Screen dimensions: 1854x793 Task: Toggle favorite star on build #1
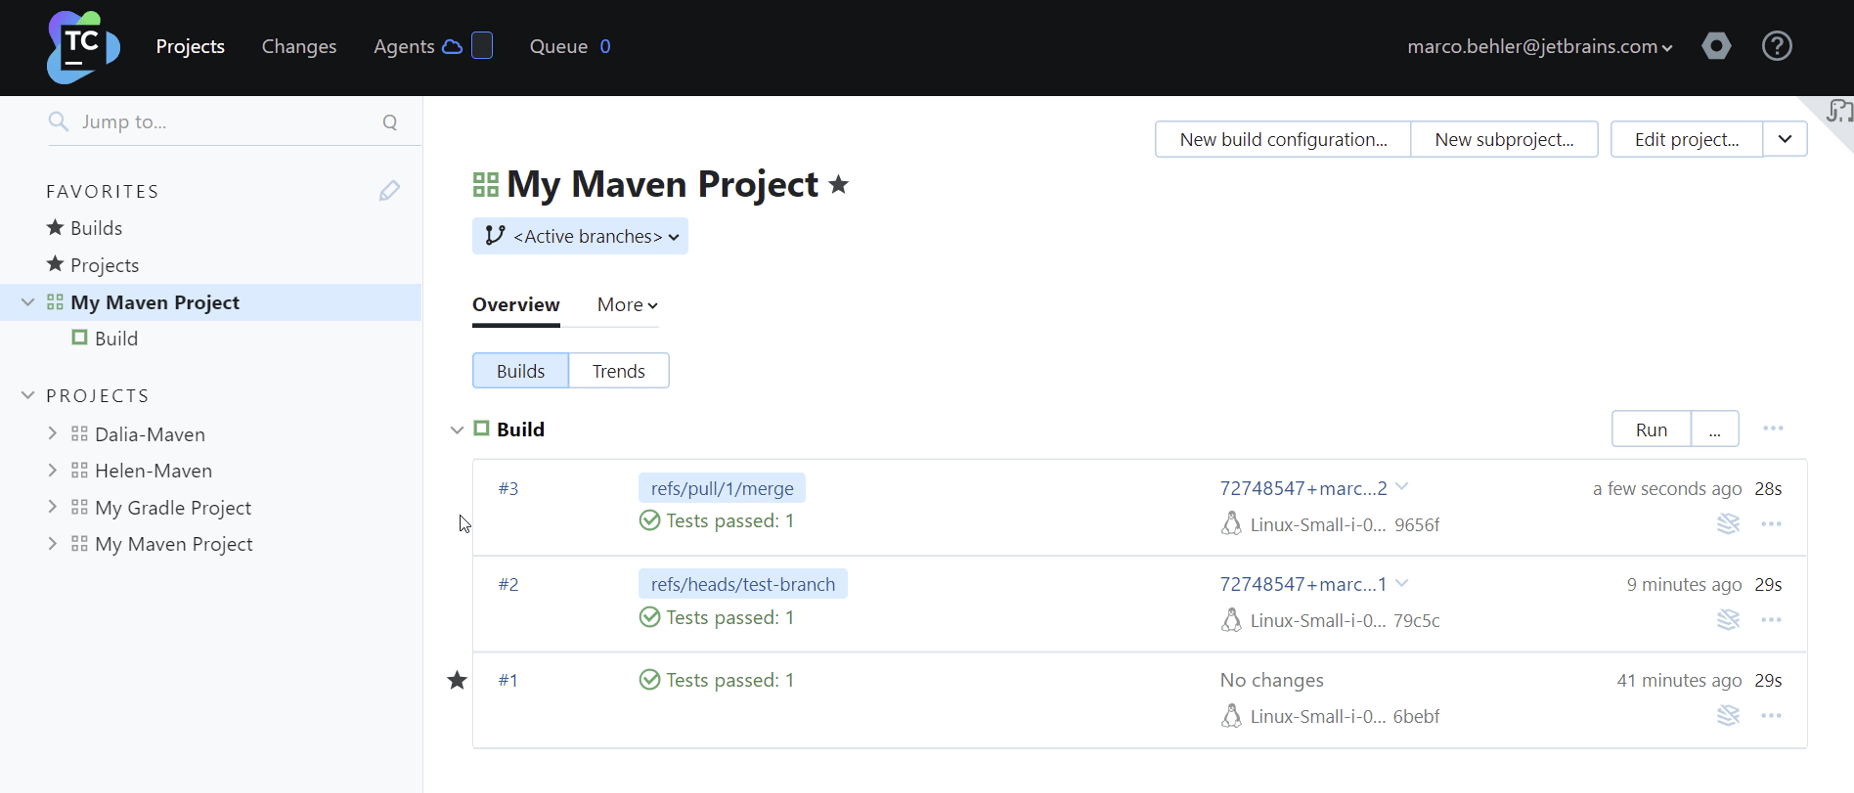457,681
